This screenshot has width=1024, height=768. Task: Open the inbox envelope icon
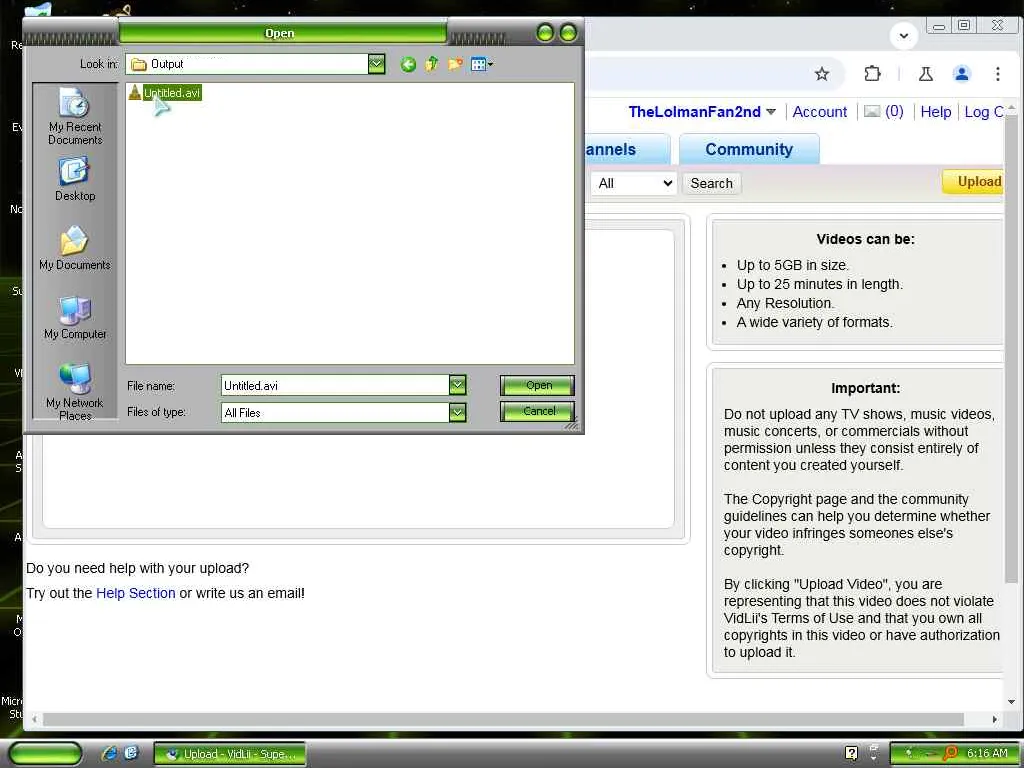point(872,112)
